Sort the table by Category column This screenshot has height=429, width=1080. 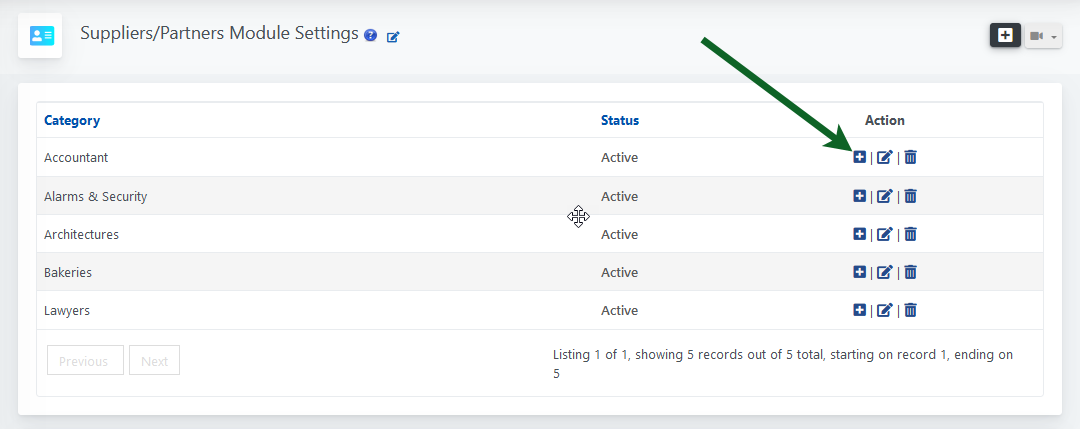pos(72,120)
